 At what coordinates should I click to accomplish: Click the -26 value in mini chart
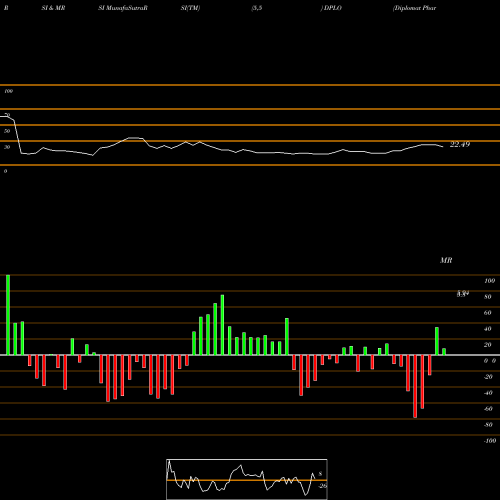pyautogui.click(x=323, y=486)
